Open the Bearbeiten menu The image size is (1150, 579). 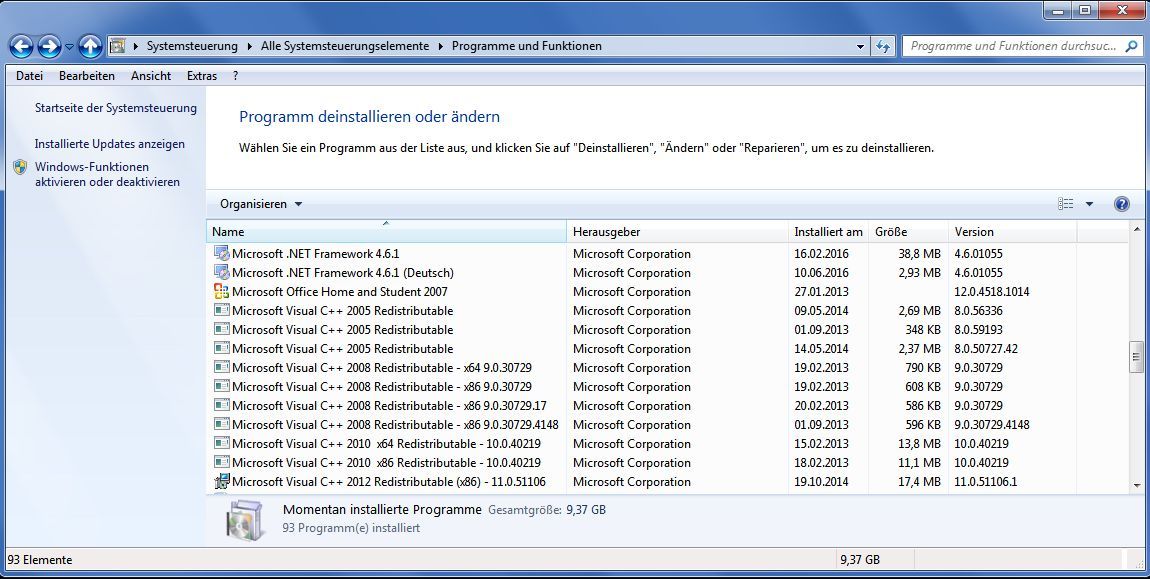(87, 76)
